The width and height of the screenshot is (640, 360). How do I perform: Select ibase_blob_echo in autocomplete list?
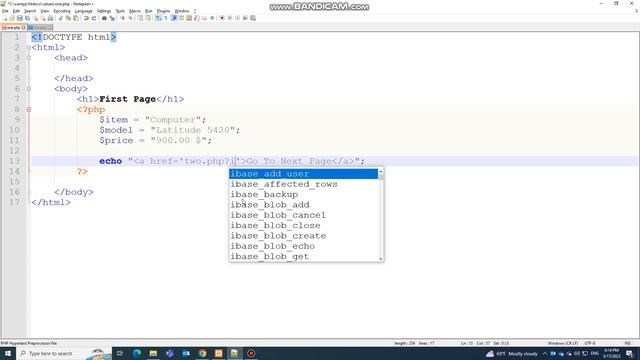[304, 246]
